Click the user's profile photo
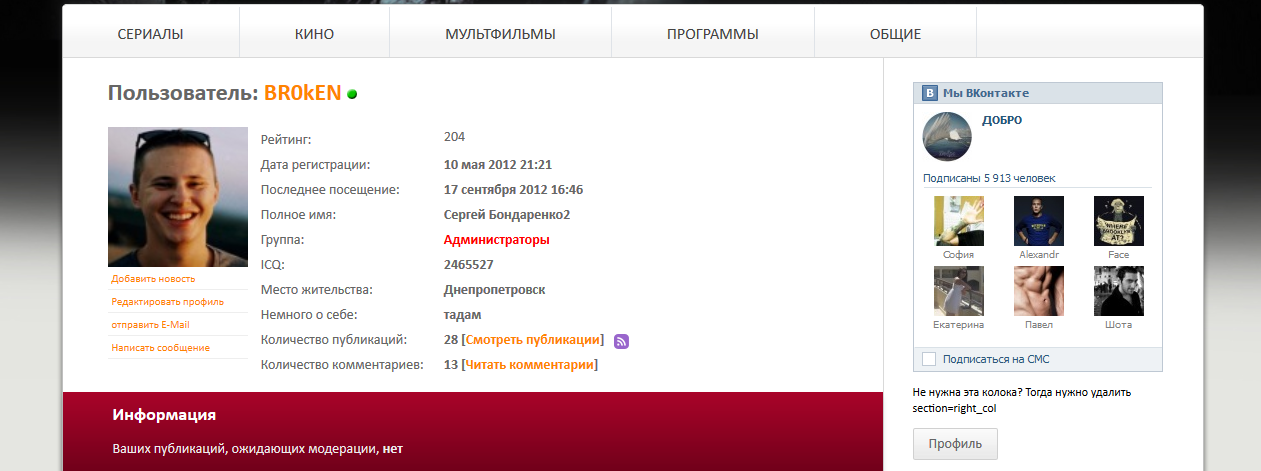The image size is (1261, 471). coord(178,197)
